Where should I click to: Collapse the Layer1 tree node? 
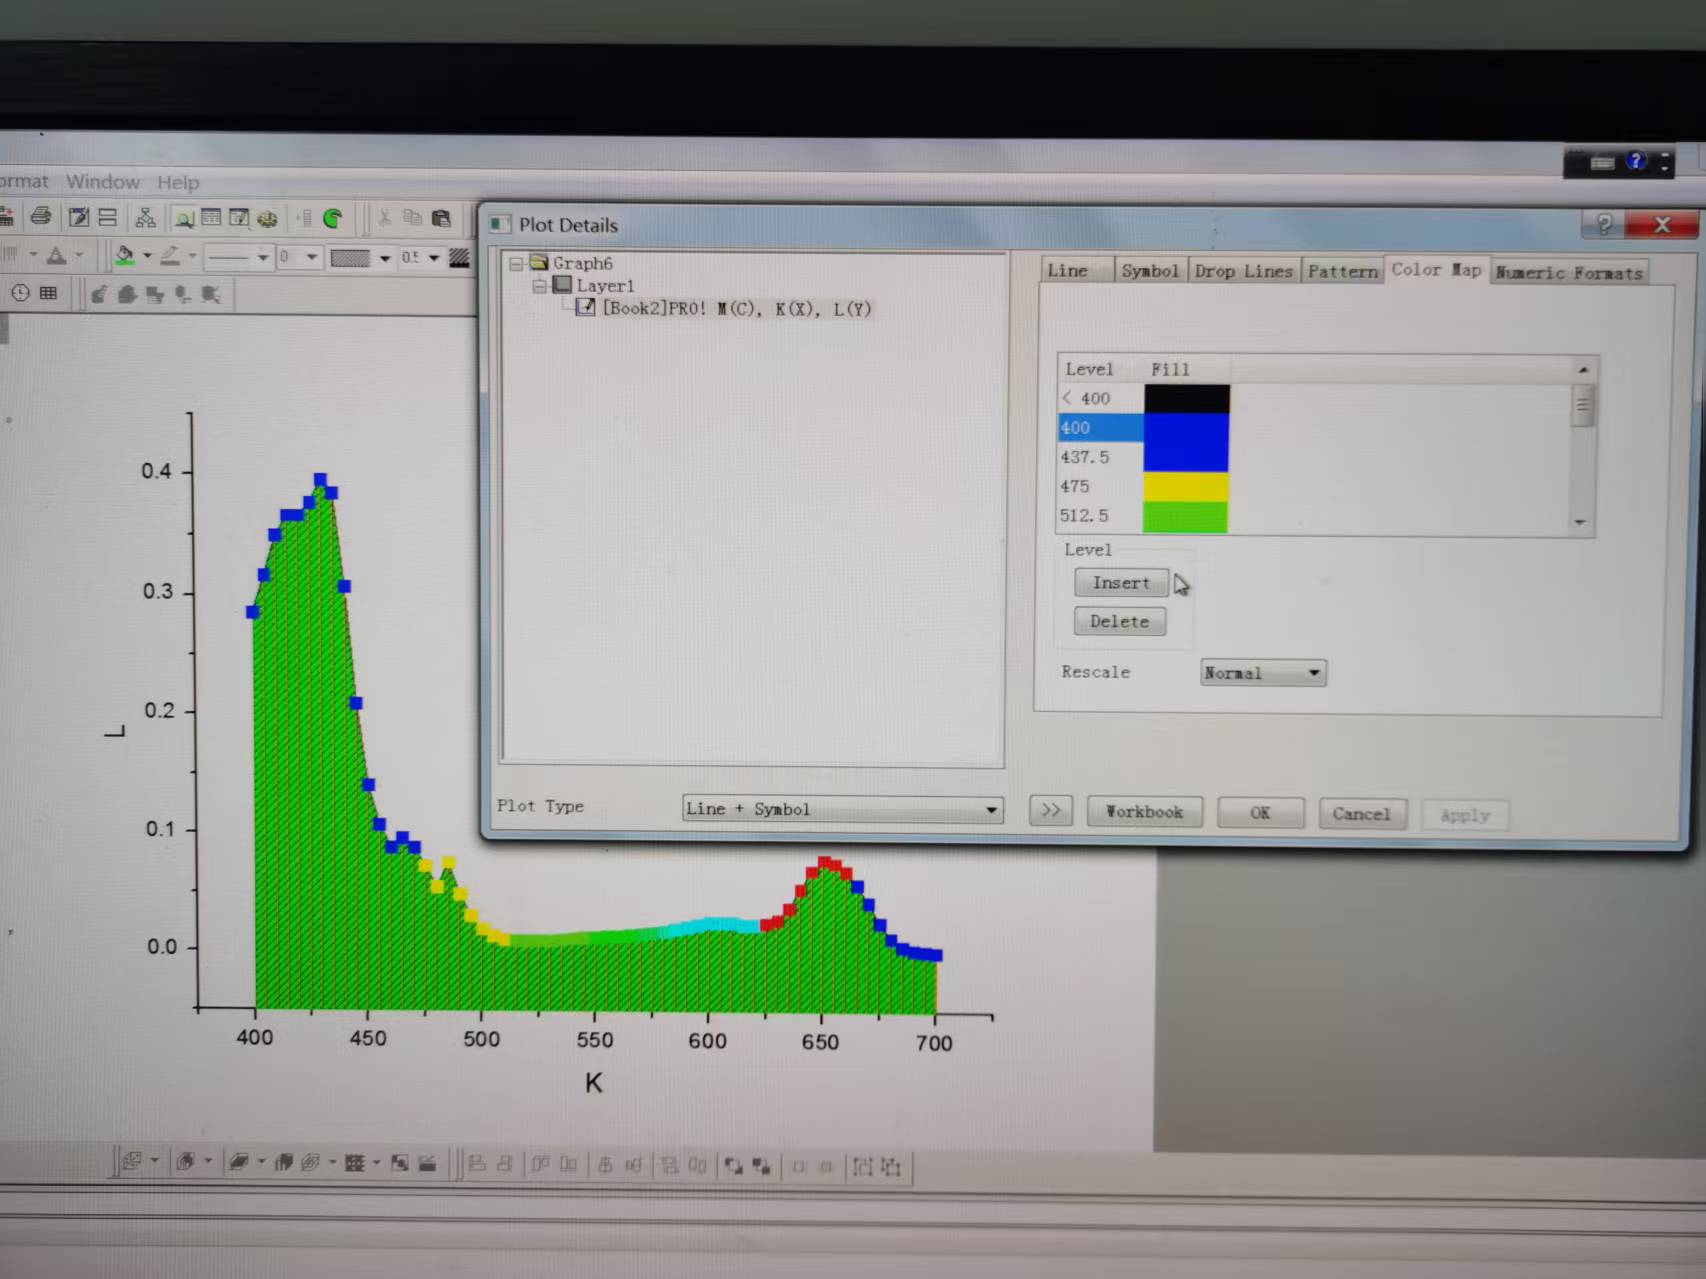pos(539,286)
